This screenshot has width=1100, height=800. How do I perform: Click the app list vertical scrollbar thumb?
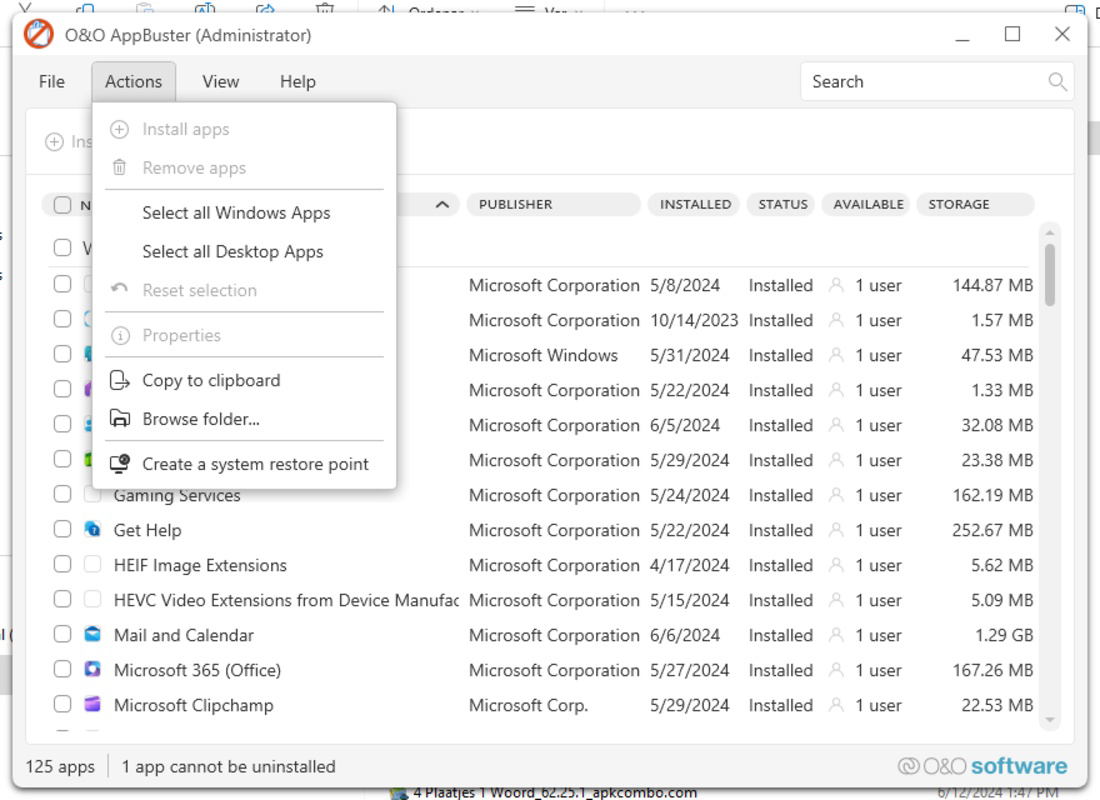click(x=1049, y=274)
